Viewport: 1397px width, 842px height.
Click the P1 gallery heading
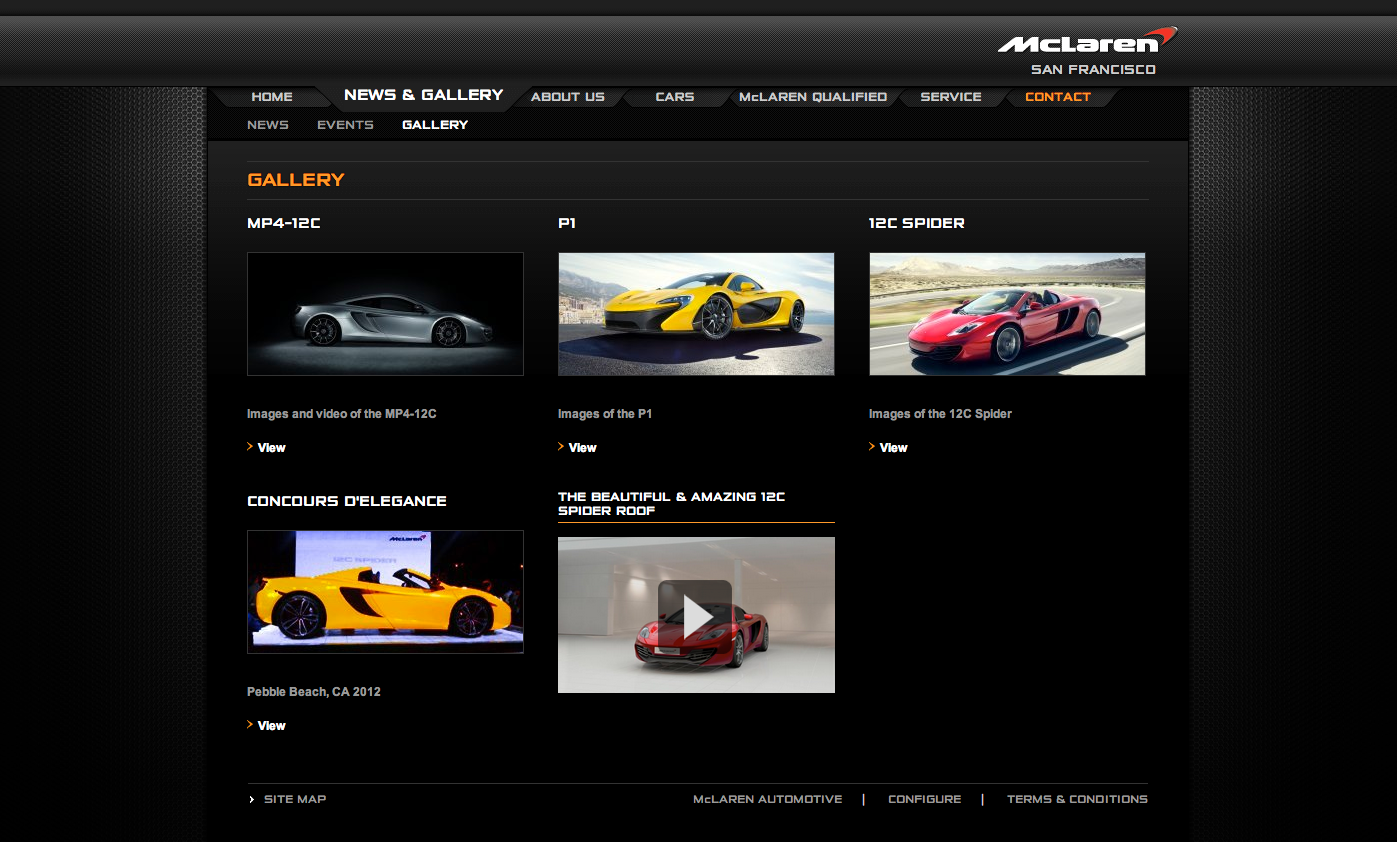(x=567, y=223)
